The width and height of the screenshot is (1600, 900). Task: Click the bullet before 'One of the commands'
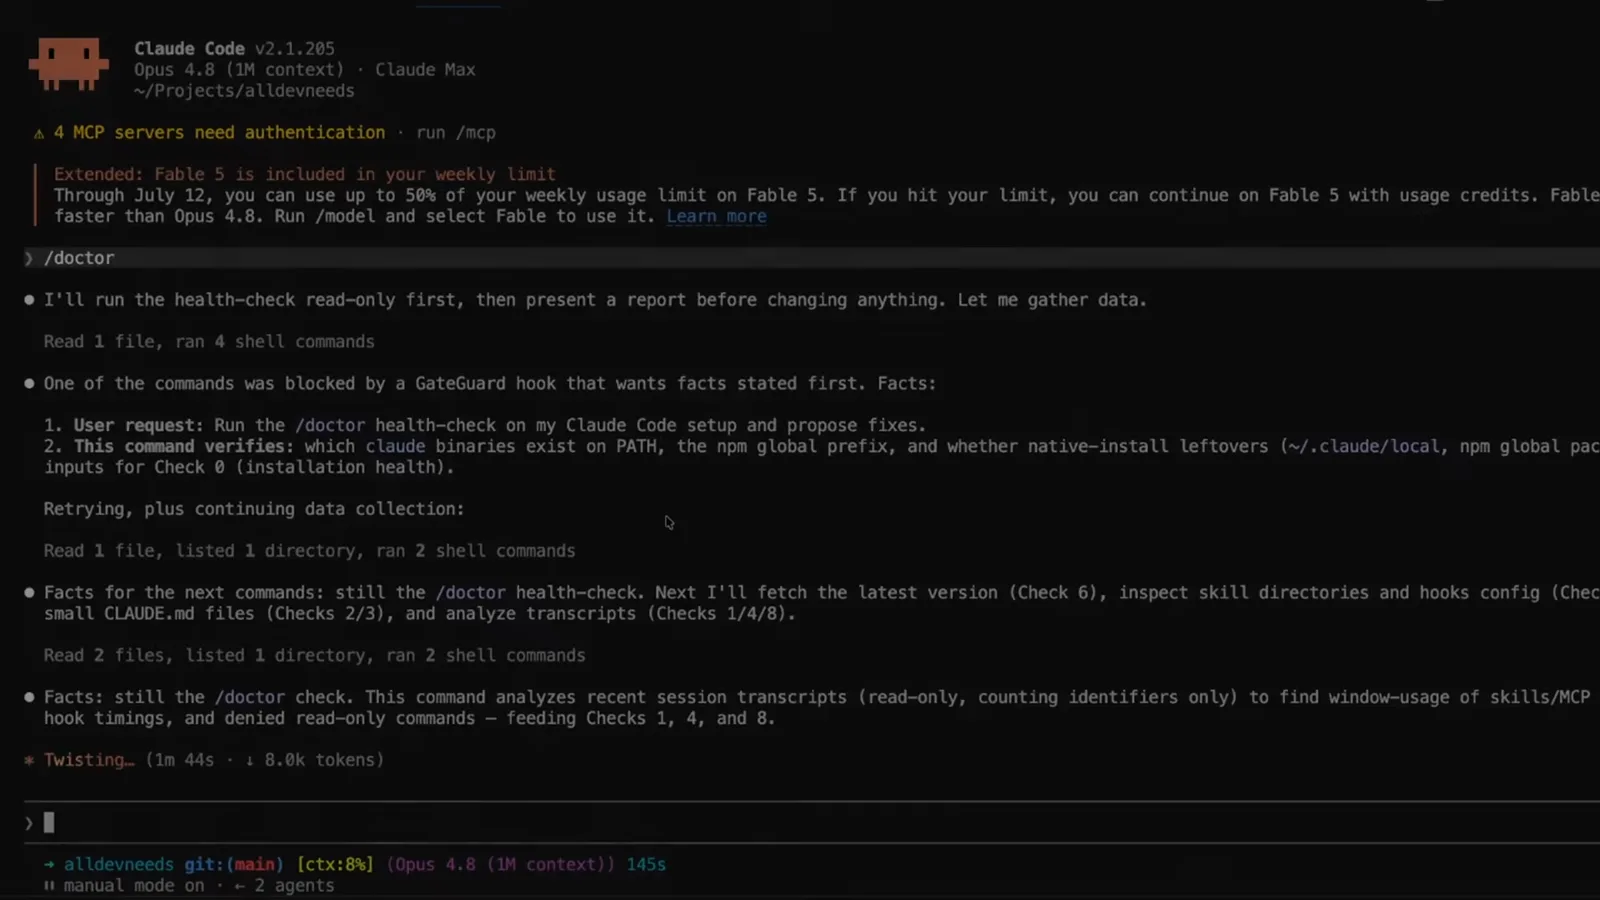pos(29,384)
